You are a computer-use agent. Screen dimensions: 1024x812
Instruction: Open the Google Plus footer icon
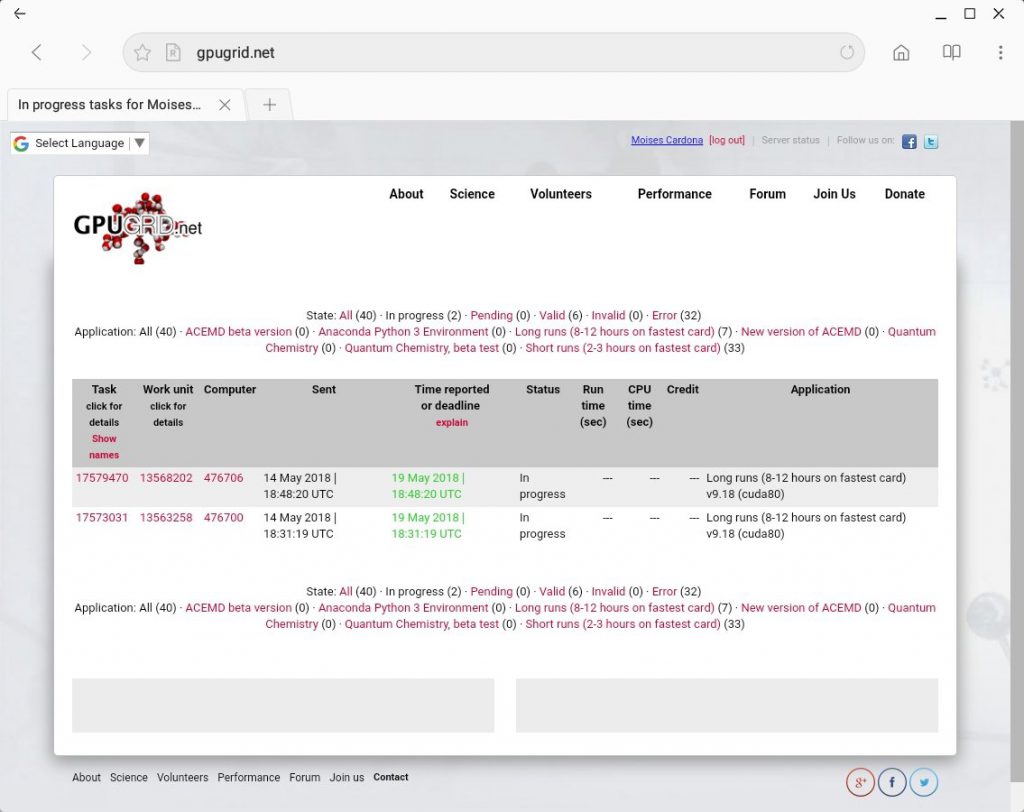pos(860,781)
